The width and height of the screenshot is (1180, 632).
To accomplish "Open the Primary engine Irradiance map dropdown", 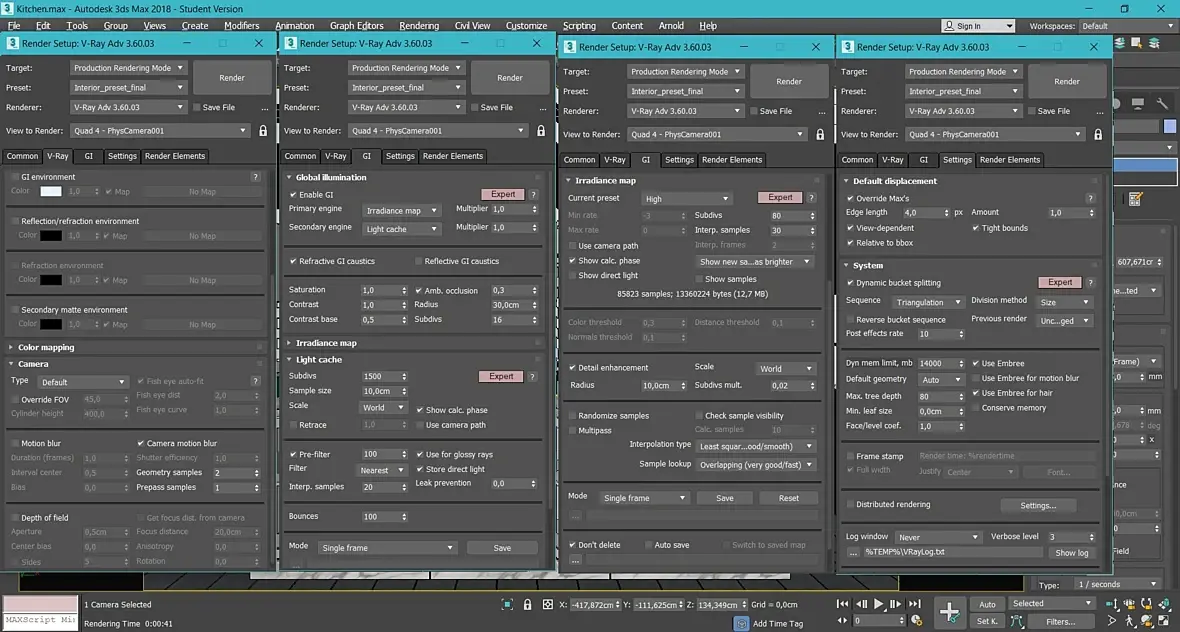I will pos(400,211).
